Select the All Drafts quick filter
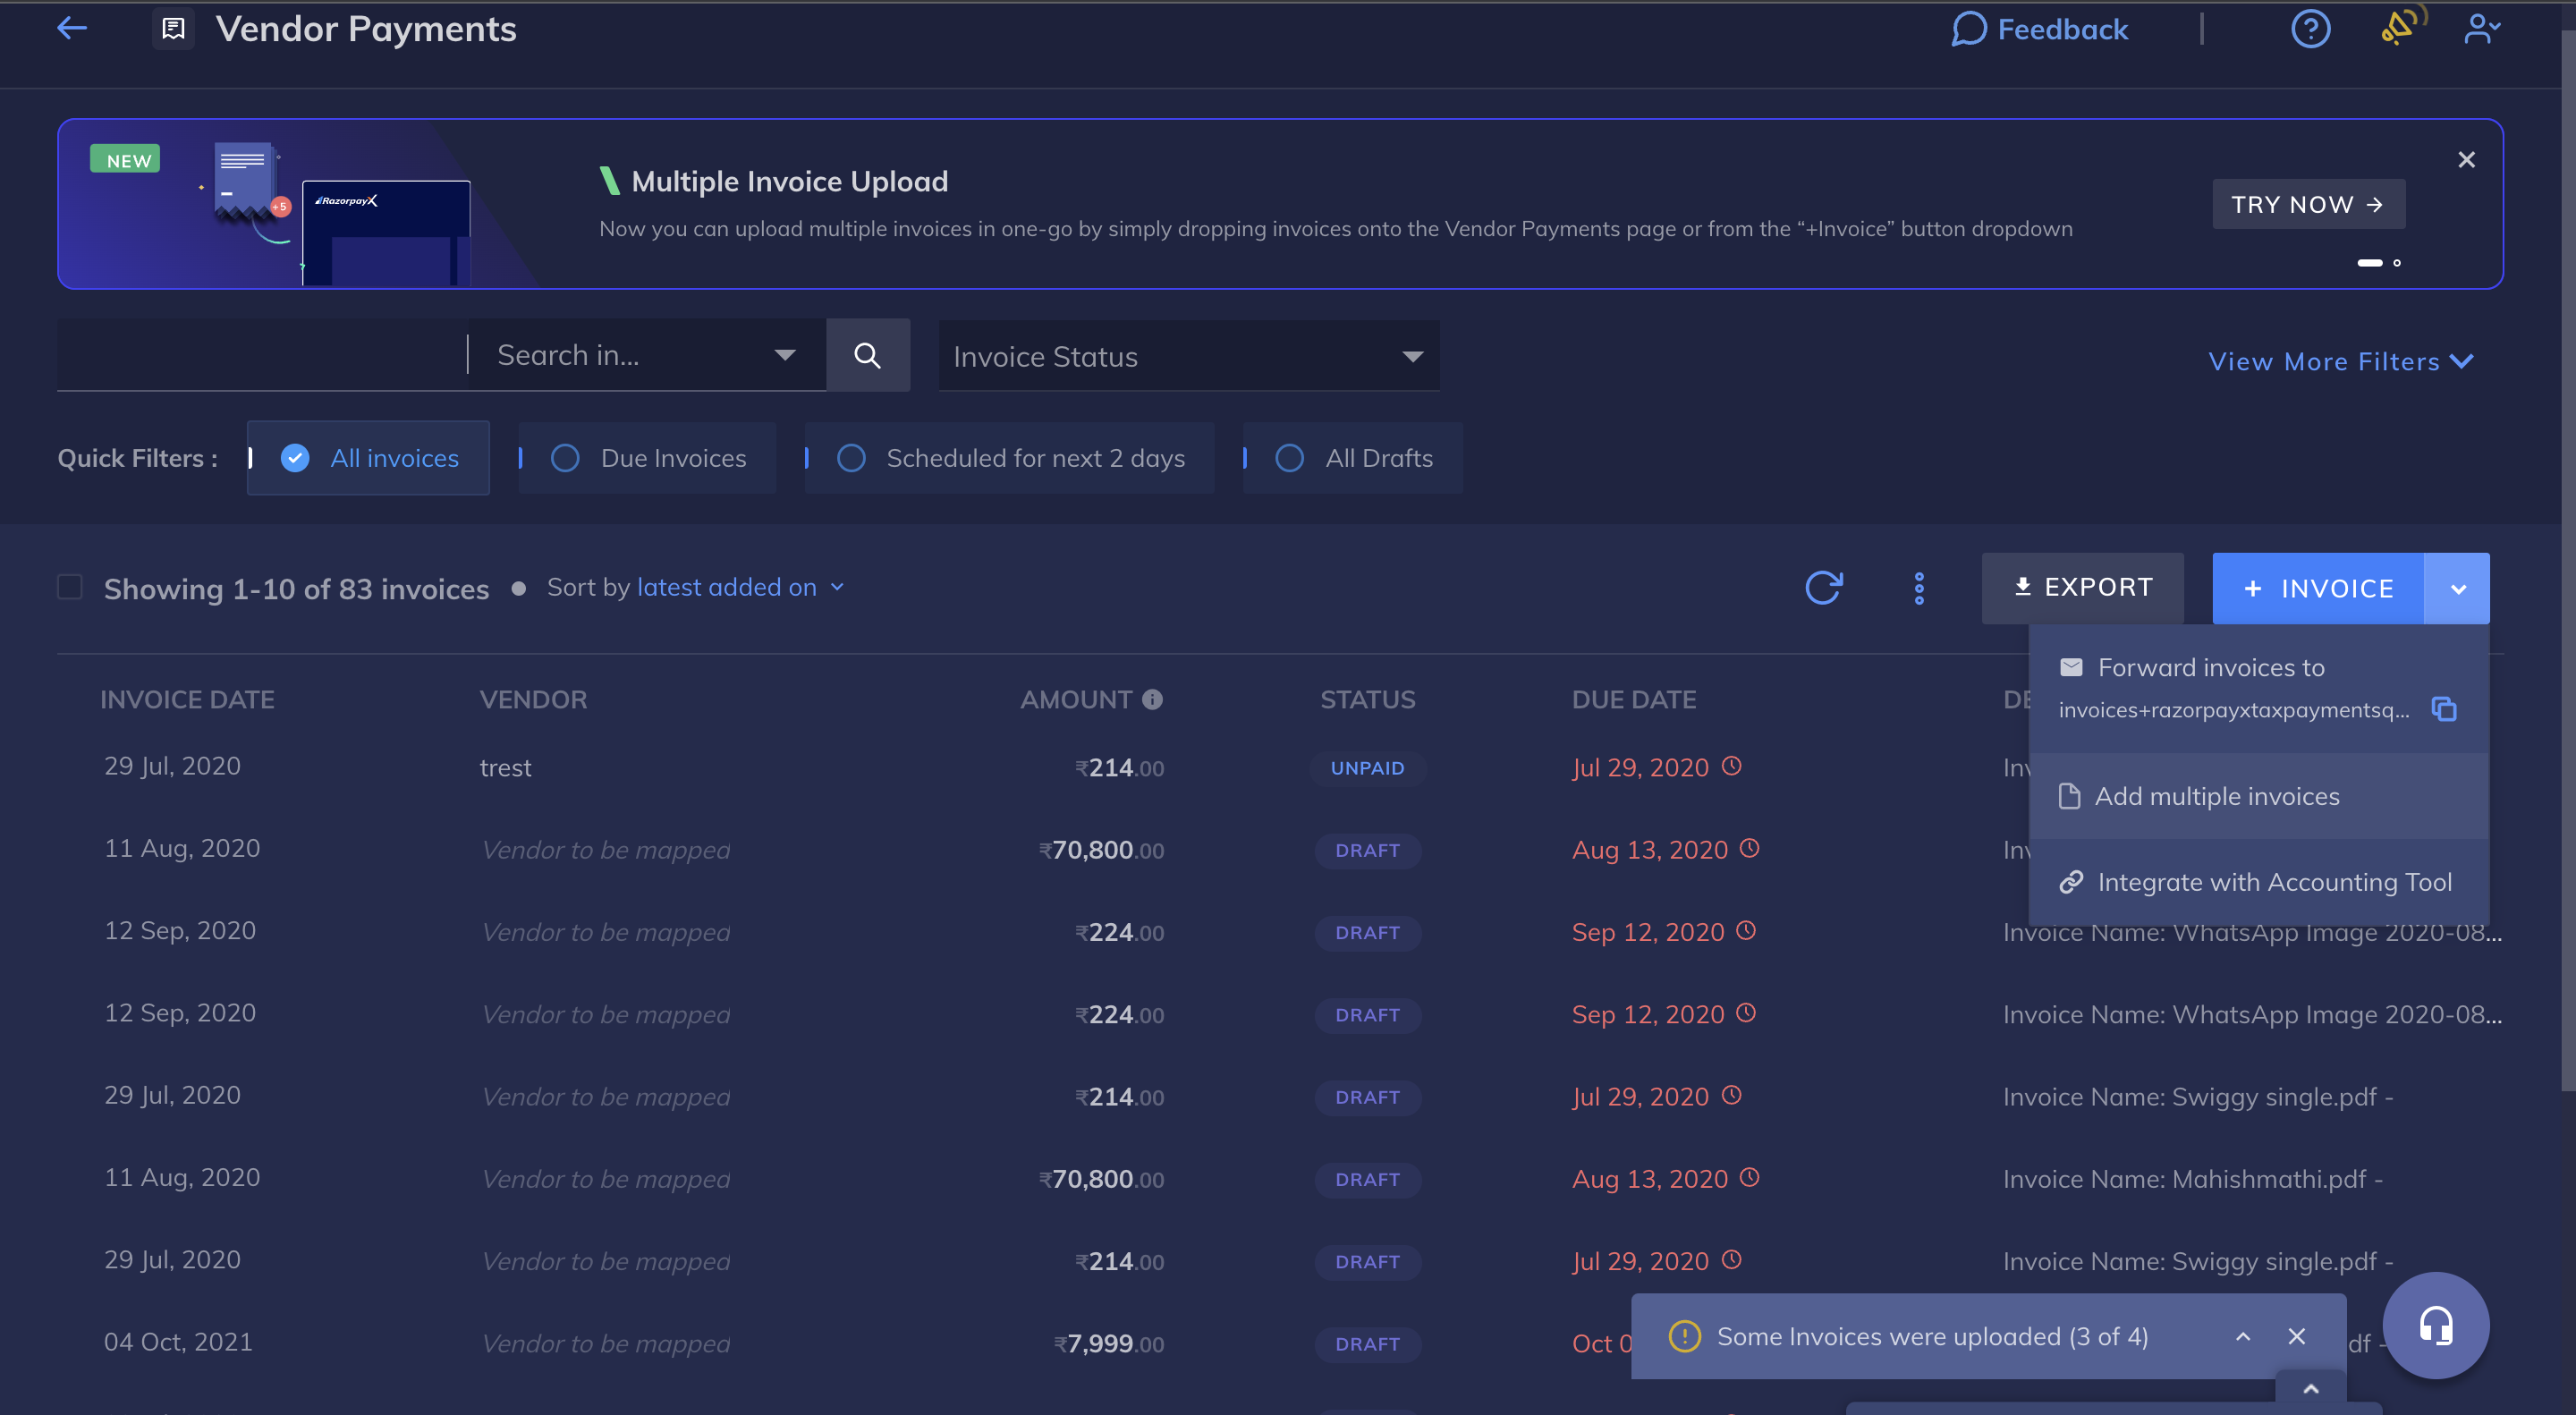 (x=1352, y=458)
